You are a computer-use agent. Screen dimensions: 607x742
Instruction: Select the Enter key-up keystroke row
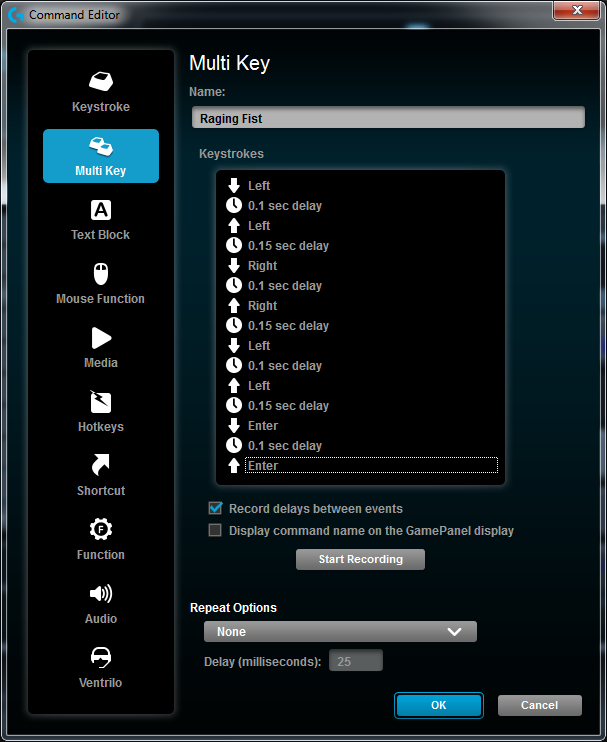click(x=362, y=466)
